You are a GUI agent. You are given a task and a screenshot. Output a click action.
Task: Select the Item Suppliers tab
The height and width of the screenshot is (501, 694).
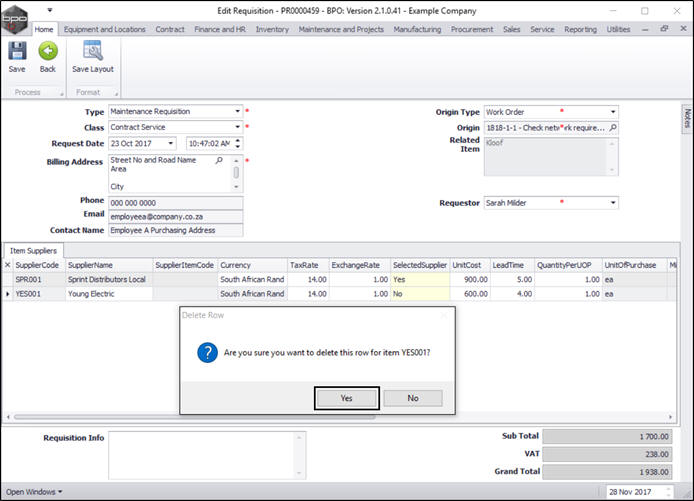34,251
